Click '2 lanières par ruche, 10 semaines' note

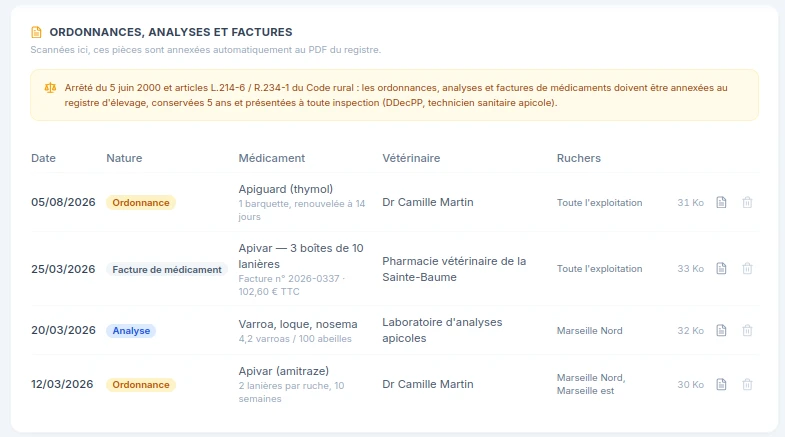click(x=291, y=392)
